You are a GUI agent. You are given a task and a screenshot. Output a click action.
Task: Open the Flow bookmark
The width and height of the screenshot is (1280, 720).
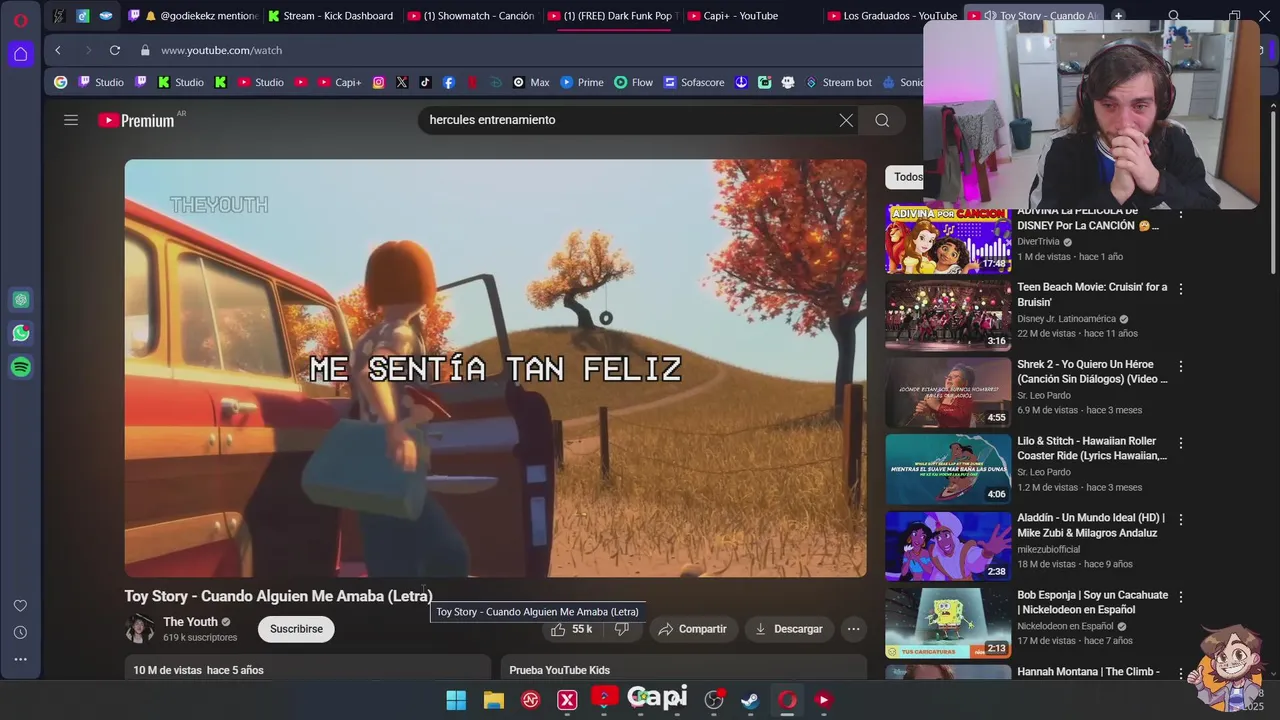click(x=634, y=82)
